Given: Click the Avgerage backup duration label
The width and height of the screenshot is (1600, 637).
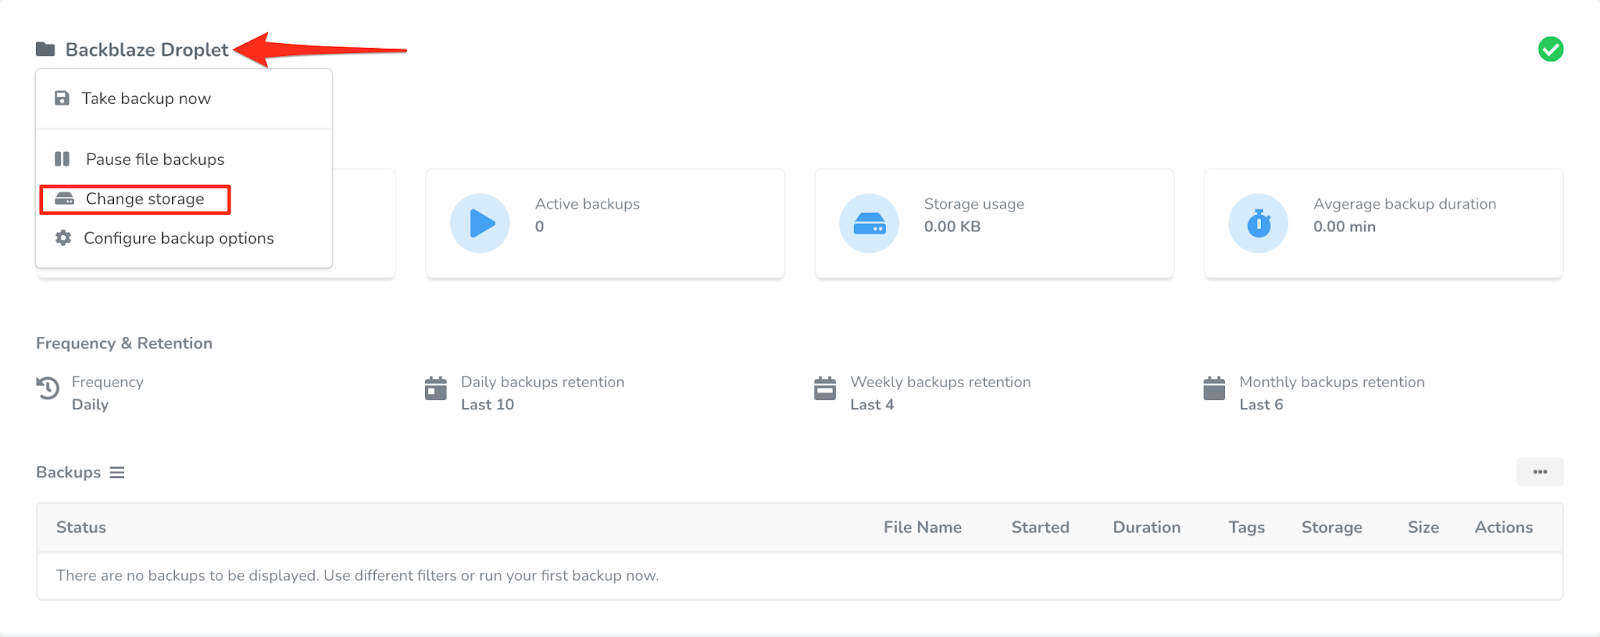Looking at the screenshot, I should tap(1405, 204).
